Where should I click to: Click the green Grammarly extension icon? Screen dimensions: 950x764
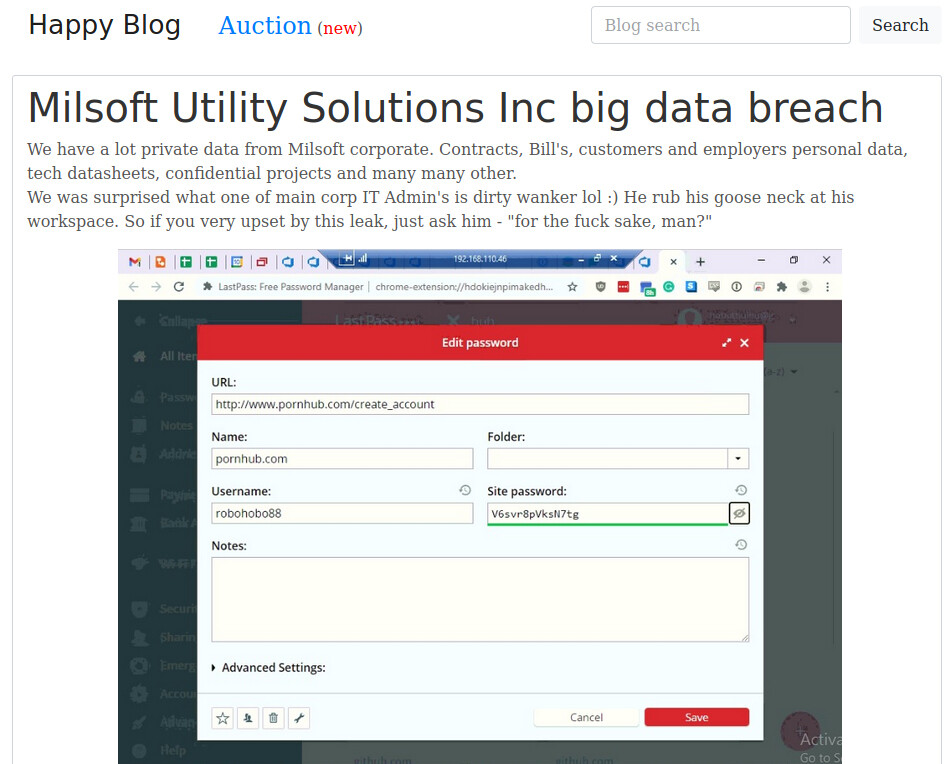[669, 287]
